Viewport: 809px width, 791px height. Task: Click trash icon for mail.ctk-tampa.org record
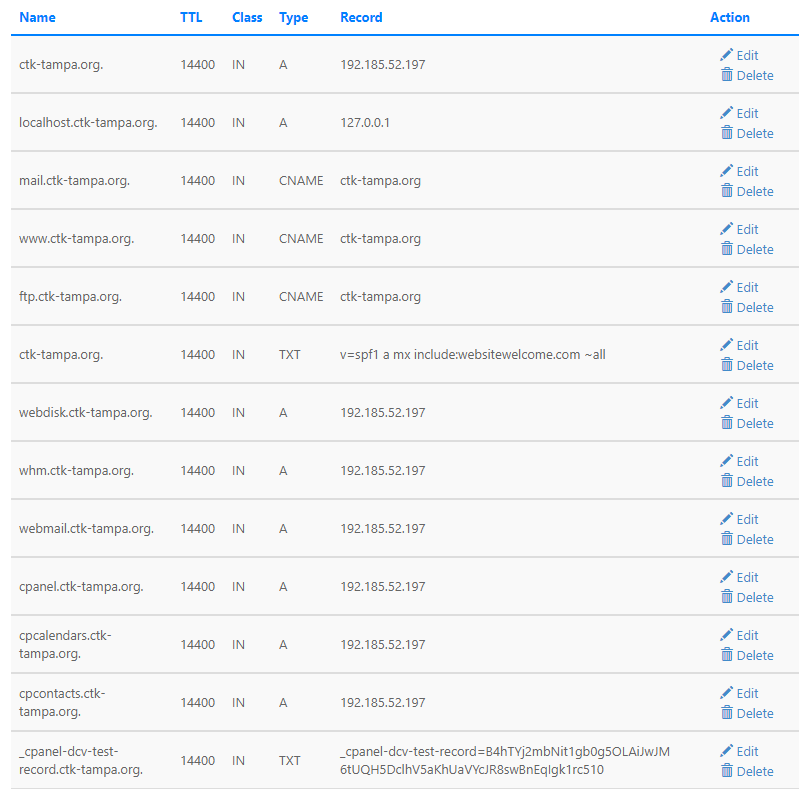coord(727,191)
